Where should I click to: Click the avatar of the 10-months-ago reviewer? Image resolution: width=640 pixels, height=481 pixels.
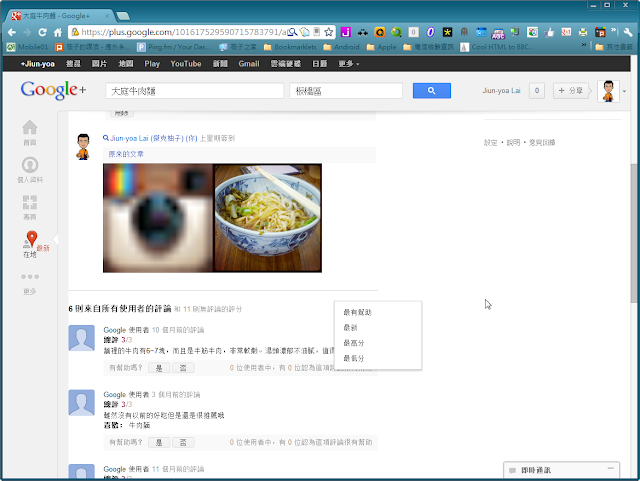click(x=82, y=338)
